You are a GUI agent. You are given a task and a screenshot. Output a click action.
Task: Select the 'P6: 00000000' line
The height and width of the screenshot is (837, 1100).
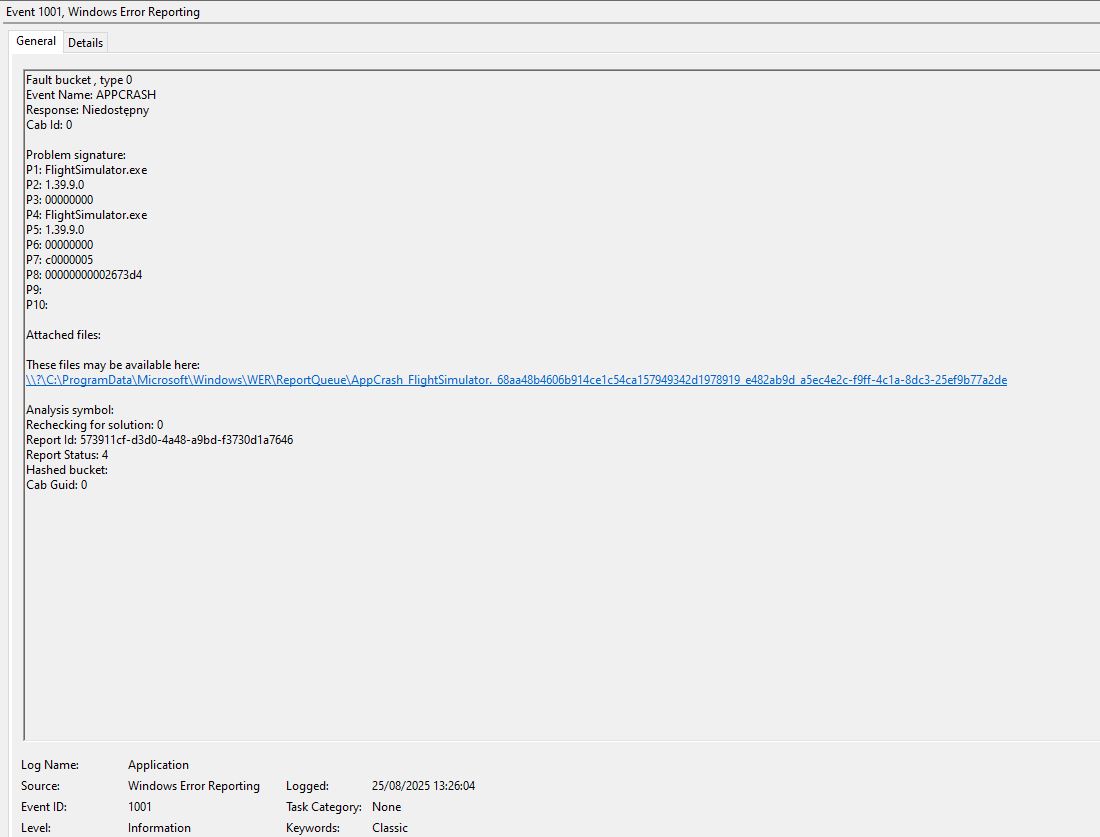click(x=60, y=245)
